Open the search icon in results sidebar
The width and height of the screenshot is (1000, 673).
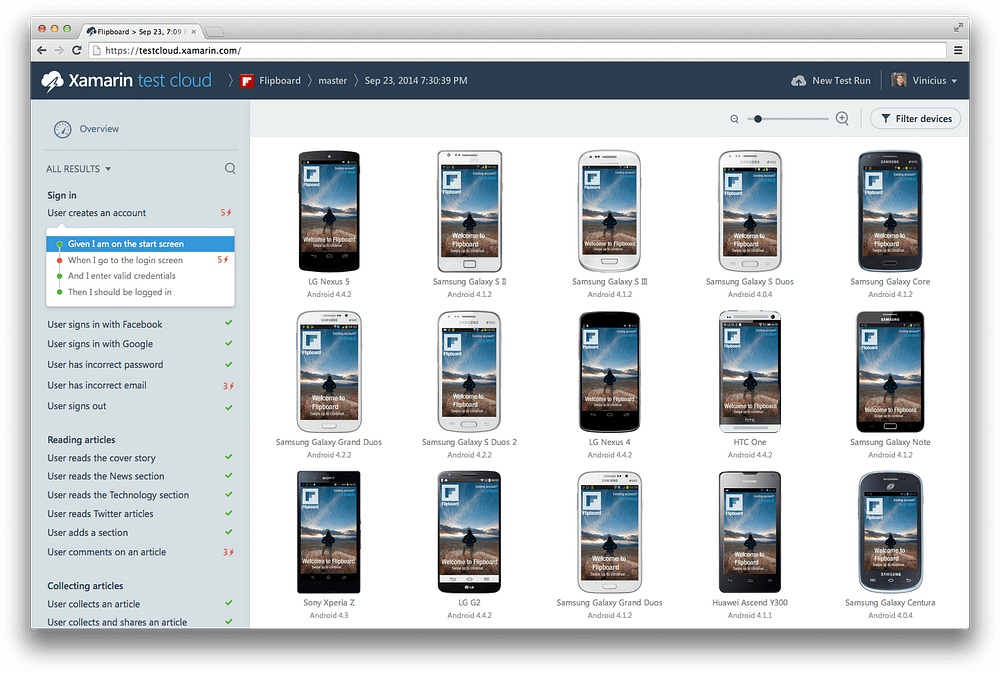click(x=230, y=168)
